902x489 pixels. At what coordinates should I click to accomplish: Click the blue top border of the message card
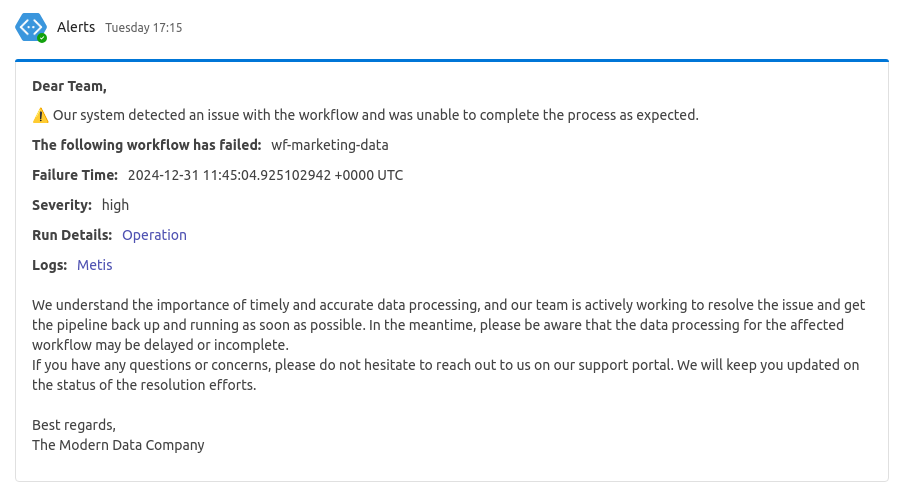(452, 60)
